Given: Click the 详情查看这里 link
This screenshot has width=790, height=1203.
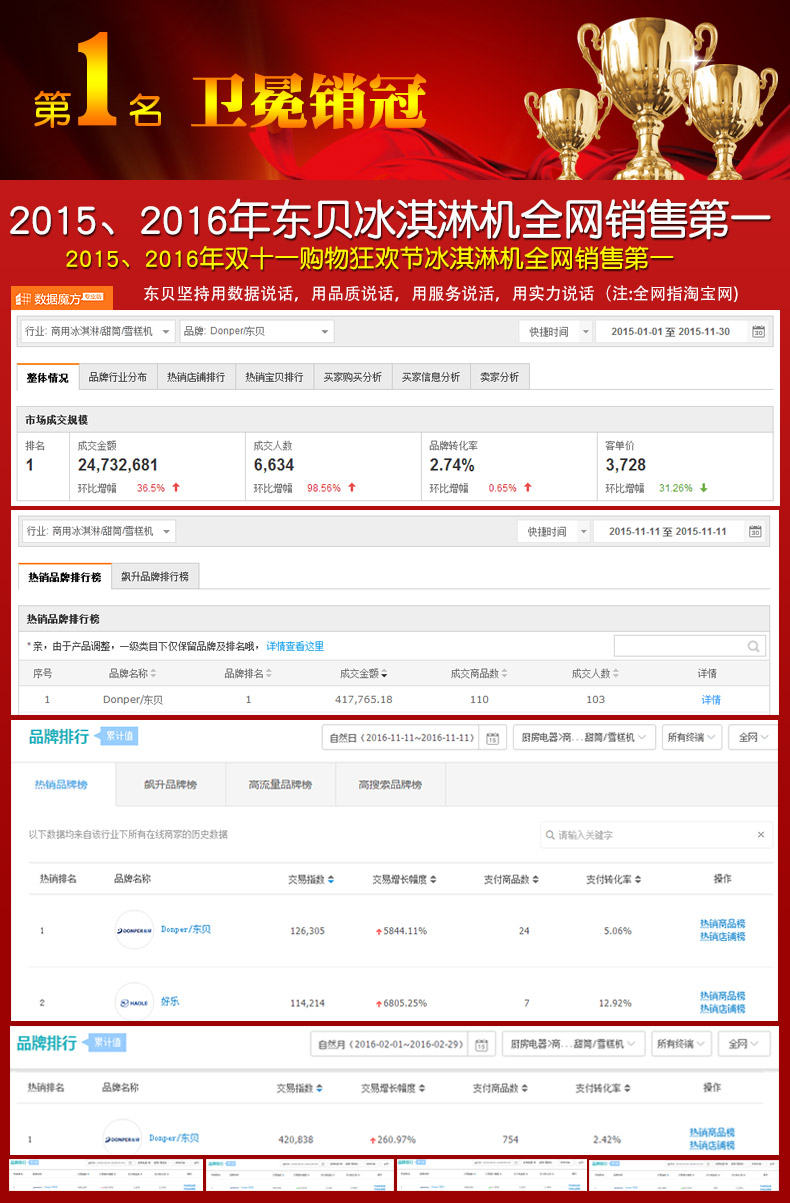Looking at the screenshot, I should (295, 647).
